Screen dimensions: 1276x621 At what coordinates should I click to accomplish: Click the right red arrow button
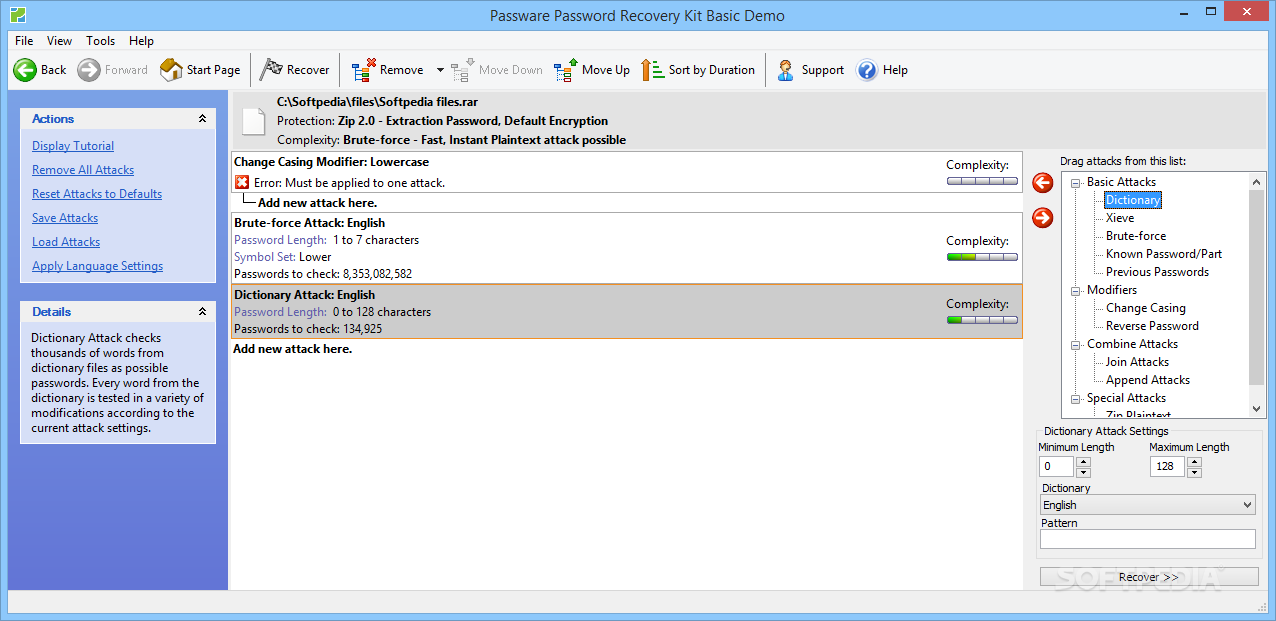pos(1043,217)
